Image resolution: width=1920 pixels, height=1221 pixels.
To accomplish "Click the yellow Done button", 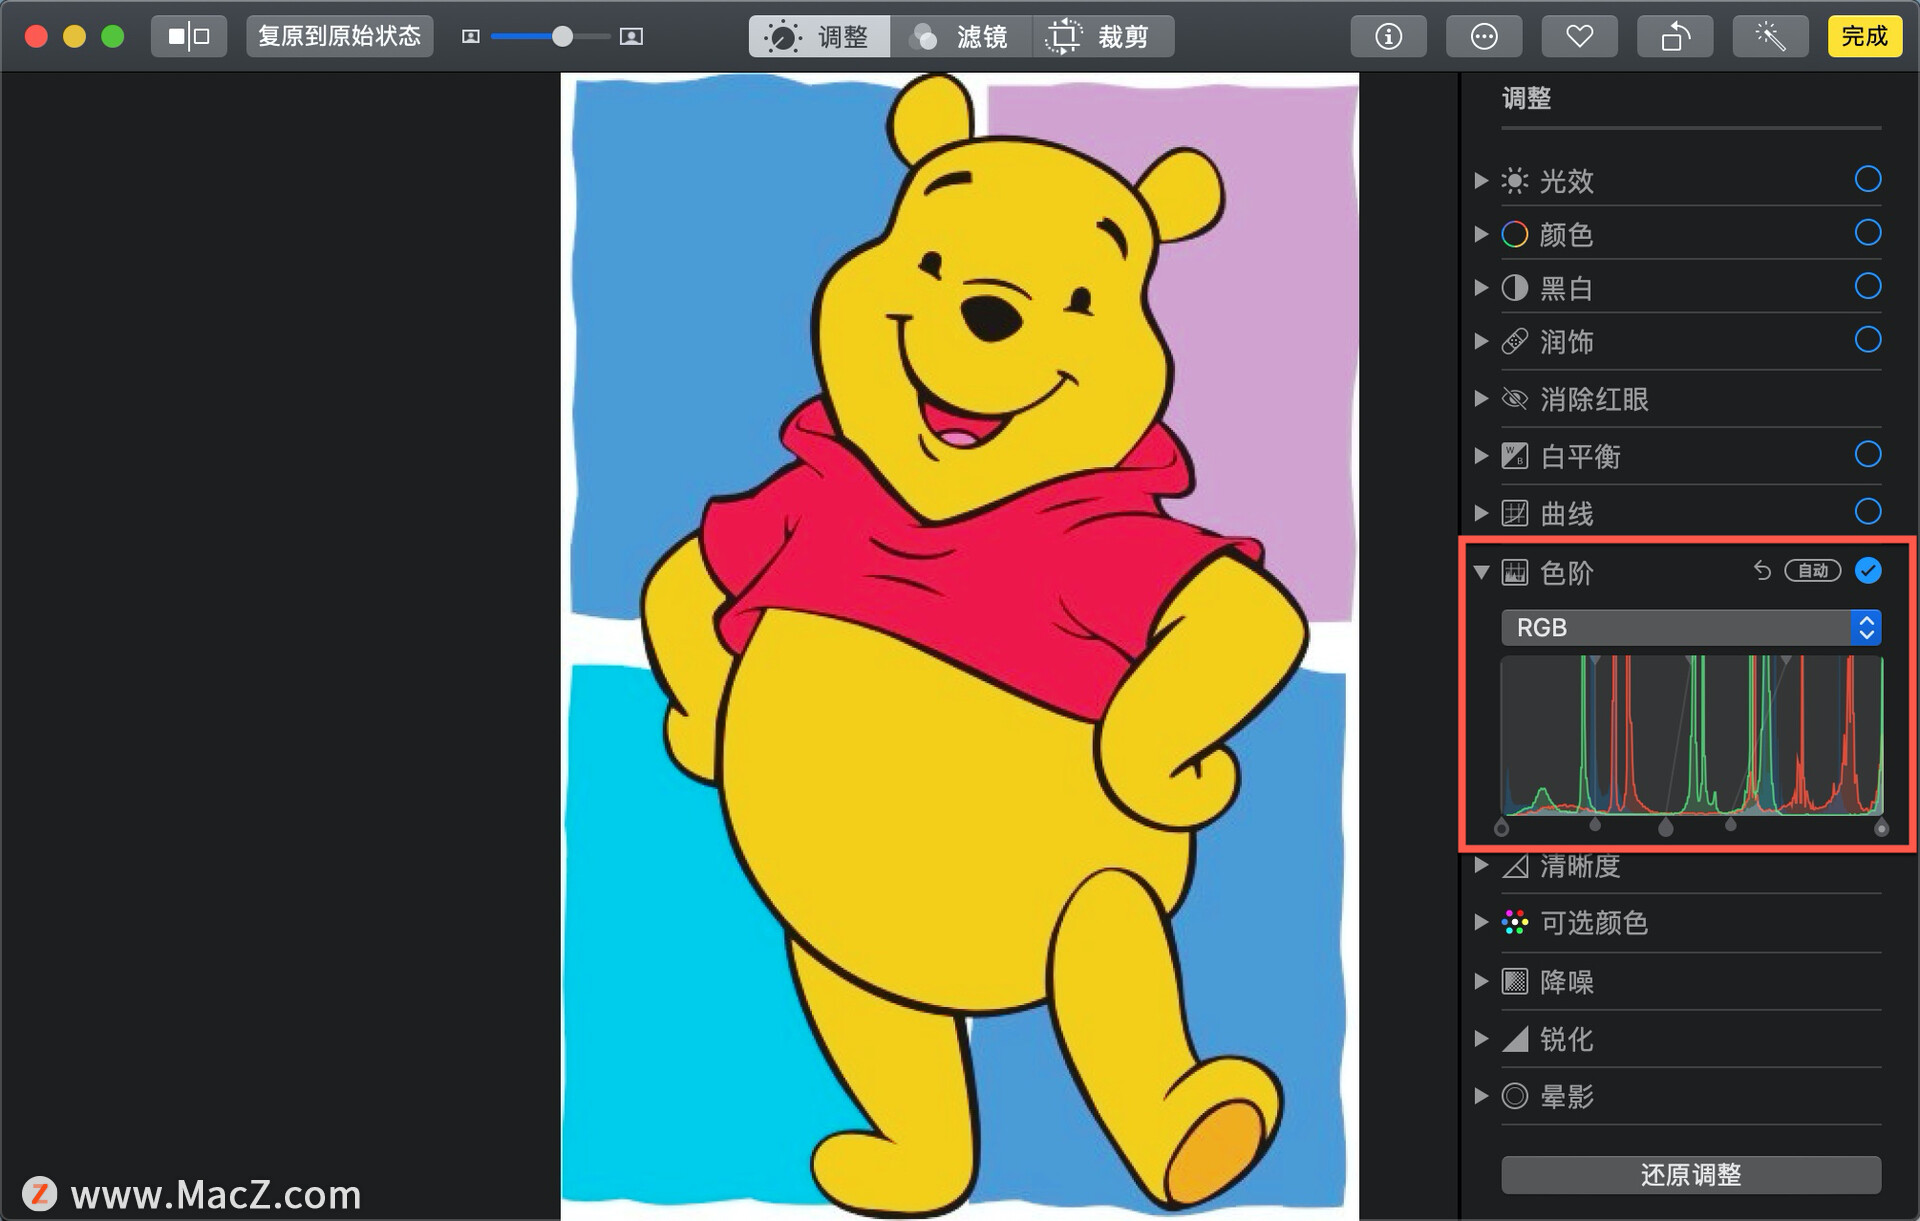I will click(1864, 37).
